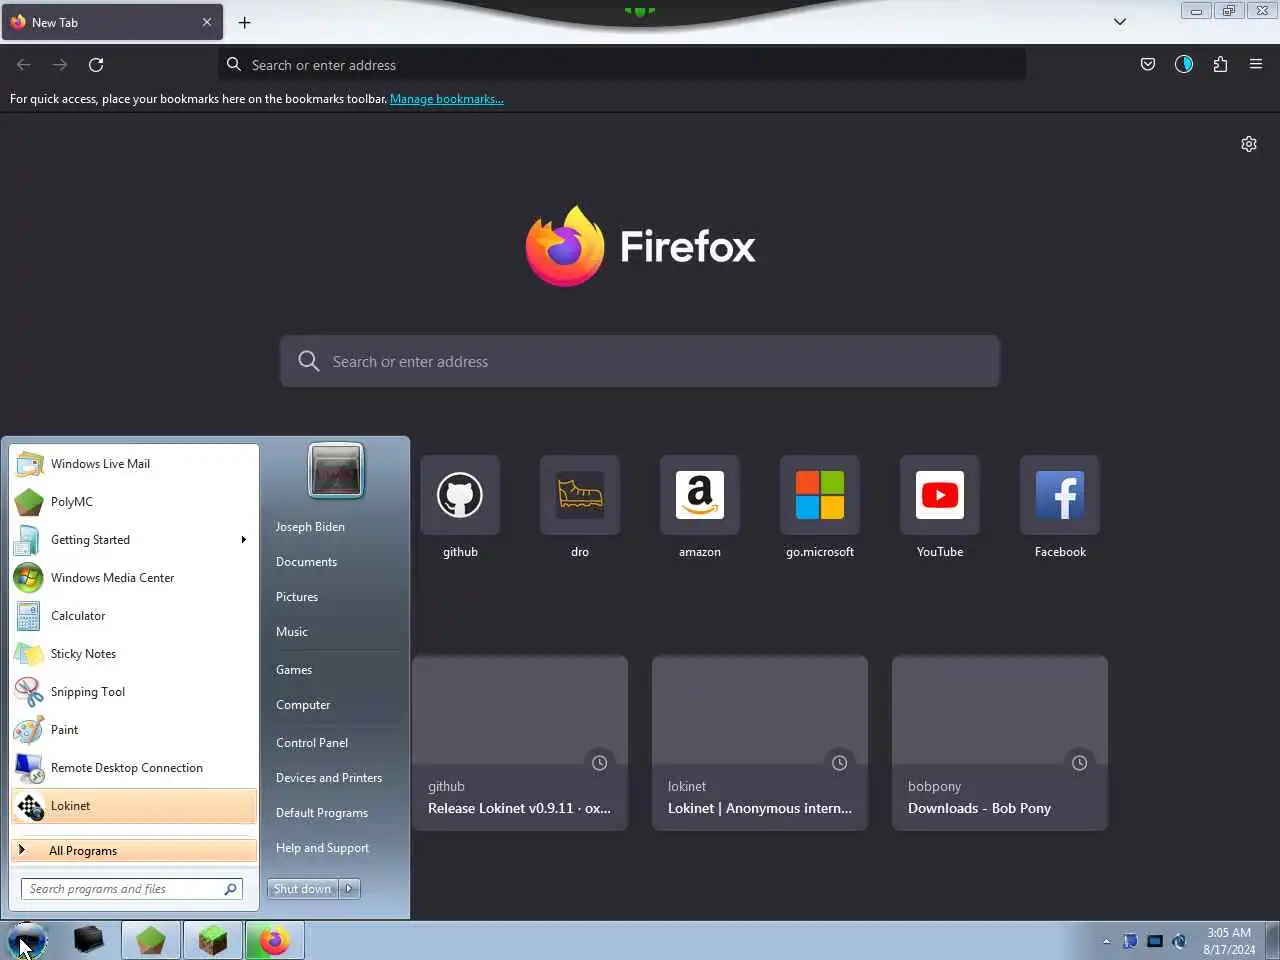Open new tab page settings gear

pos(1249,144)
